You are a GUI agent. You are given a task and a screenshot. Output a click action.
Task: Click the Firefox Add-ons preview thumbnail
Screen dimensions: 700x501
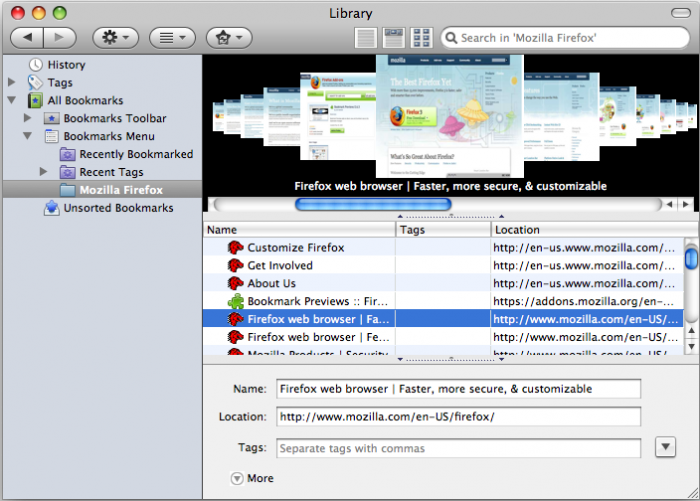click(x=338, y=116)
